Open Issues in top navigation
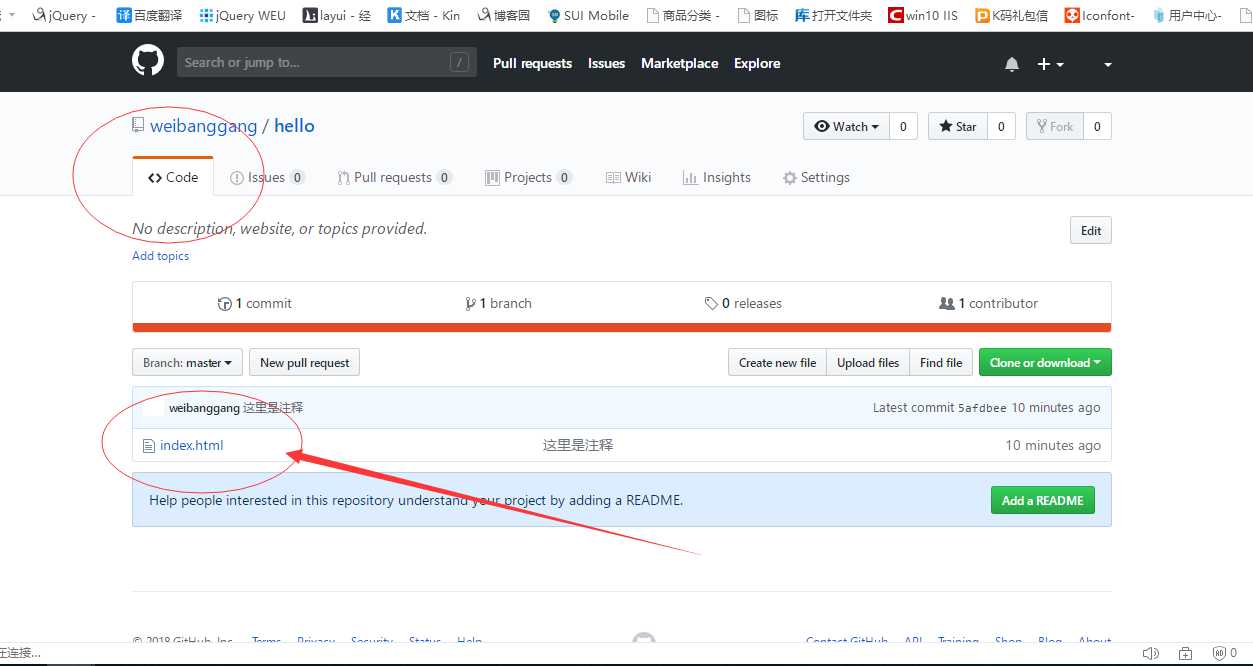This screenshot has width=1253, height=666. 606,63
